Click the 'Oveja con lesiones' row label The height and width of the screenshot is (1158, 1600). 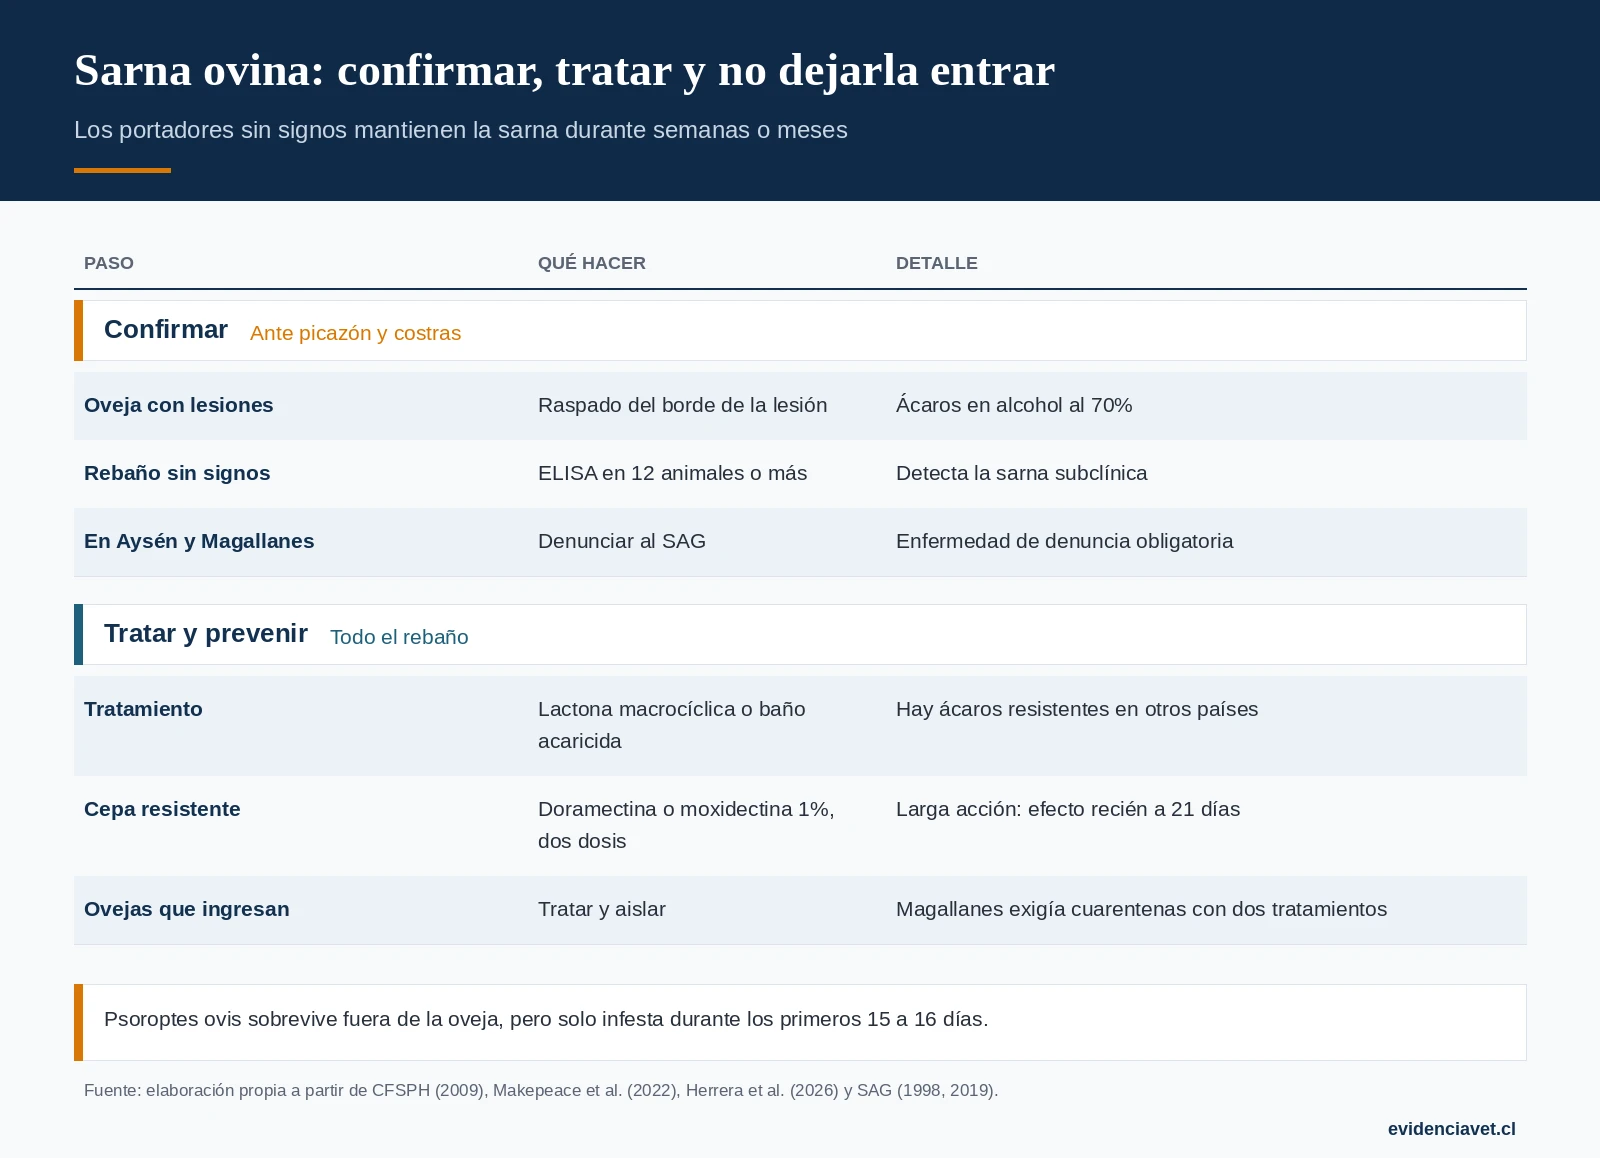(179, 405)
